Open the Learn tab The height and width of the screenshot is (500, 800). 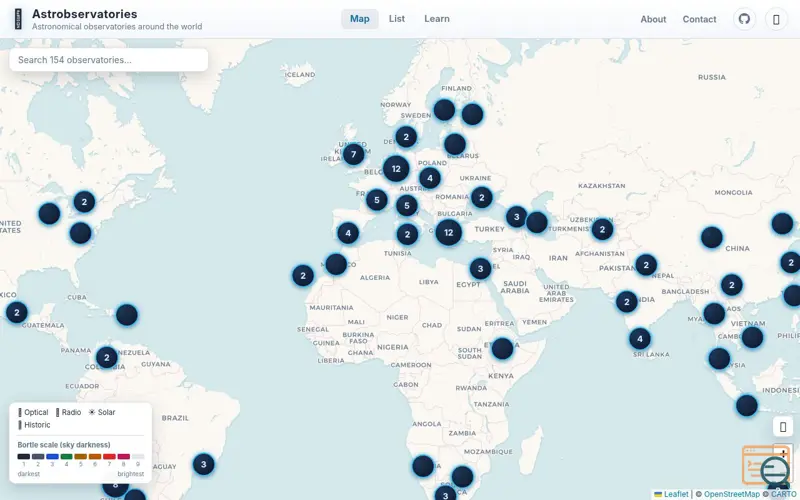point(437,19)
